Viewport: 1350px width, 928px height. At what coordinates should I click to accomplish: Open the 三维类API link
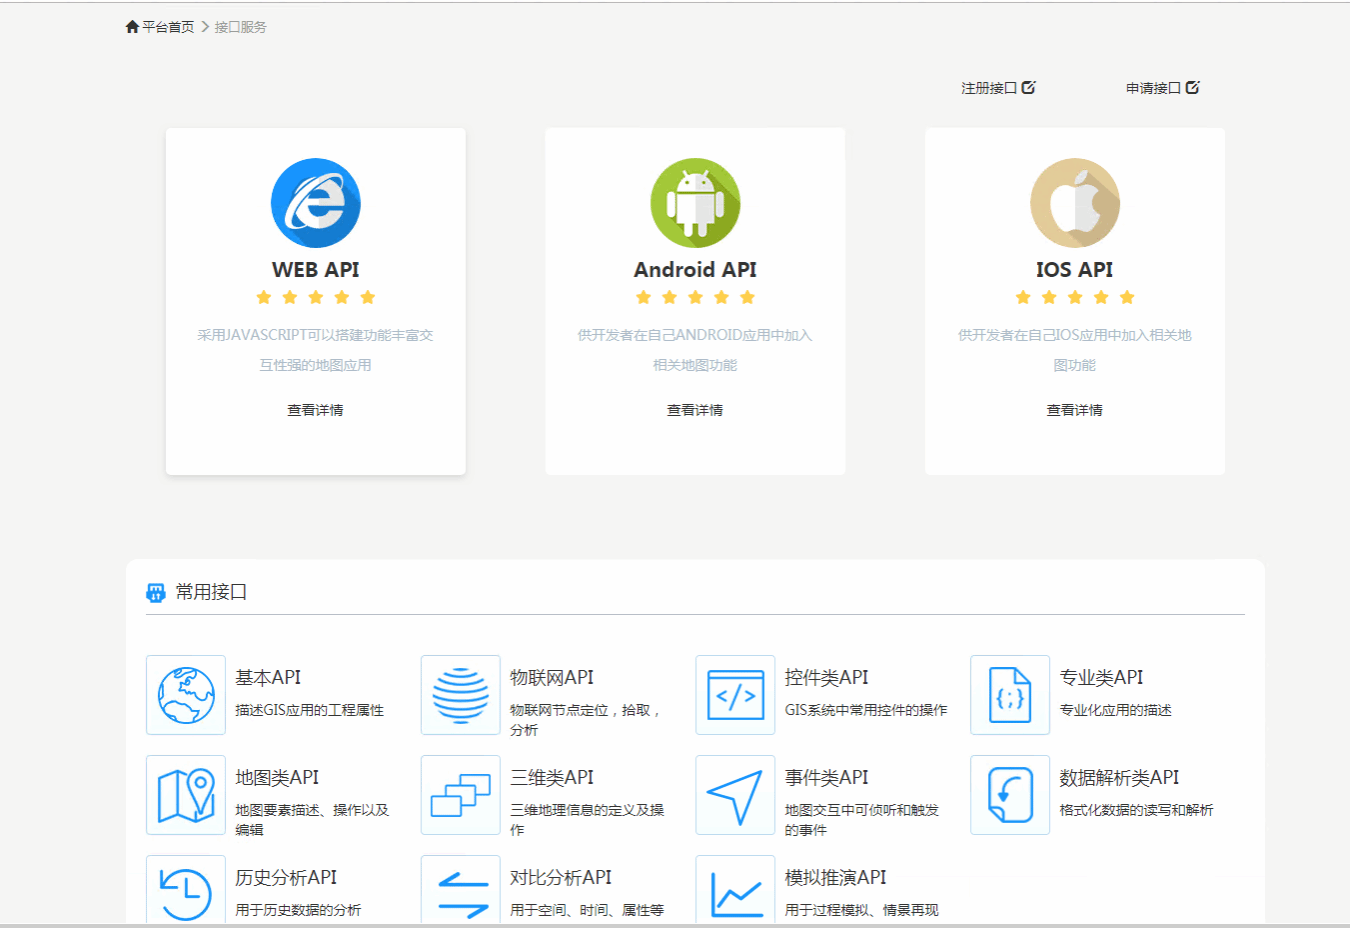point(552,778)
